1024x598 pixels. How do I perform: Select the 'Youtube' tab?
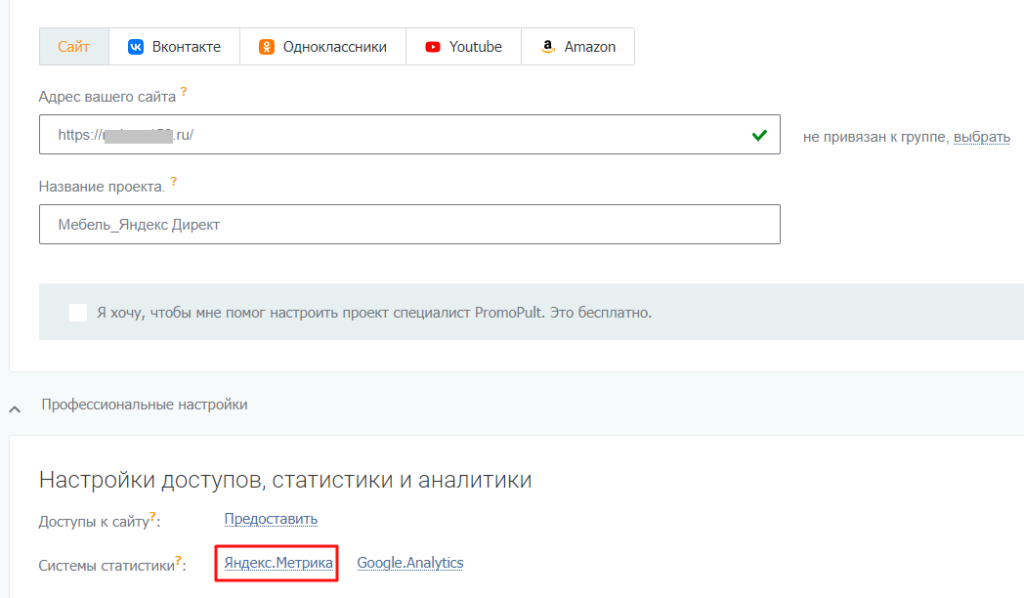point(475,47)
